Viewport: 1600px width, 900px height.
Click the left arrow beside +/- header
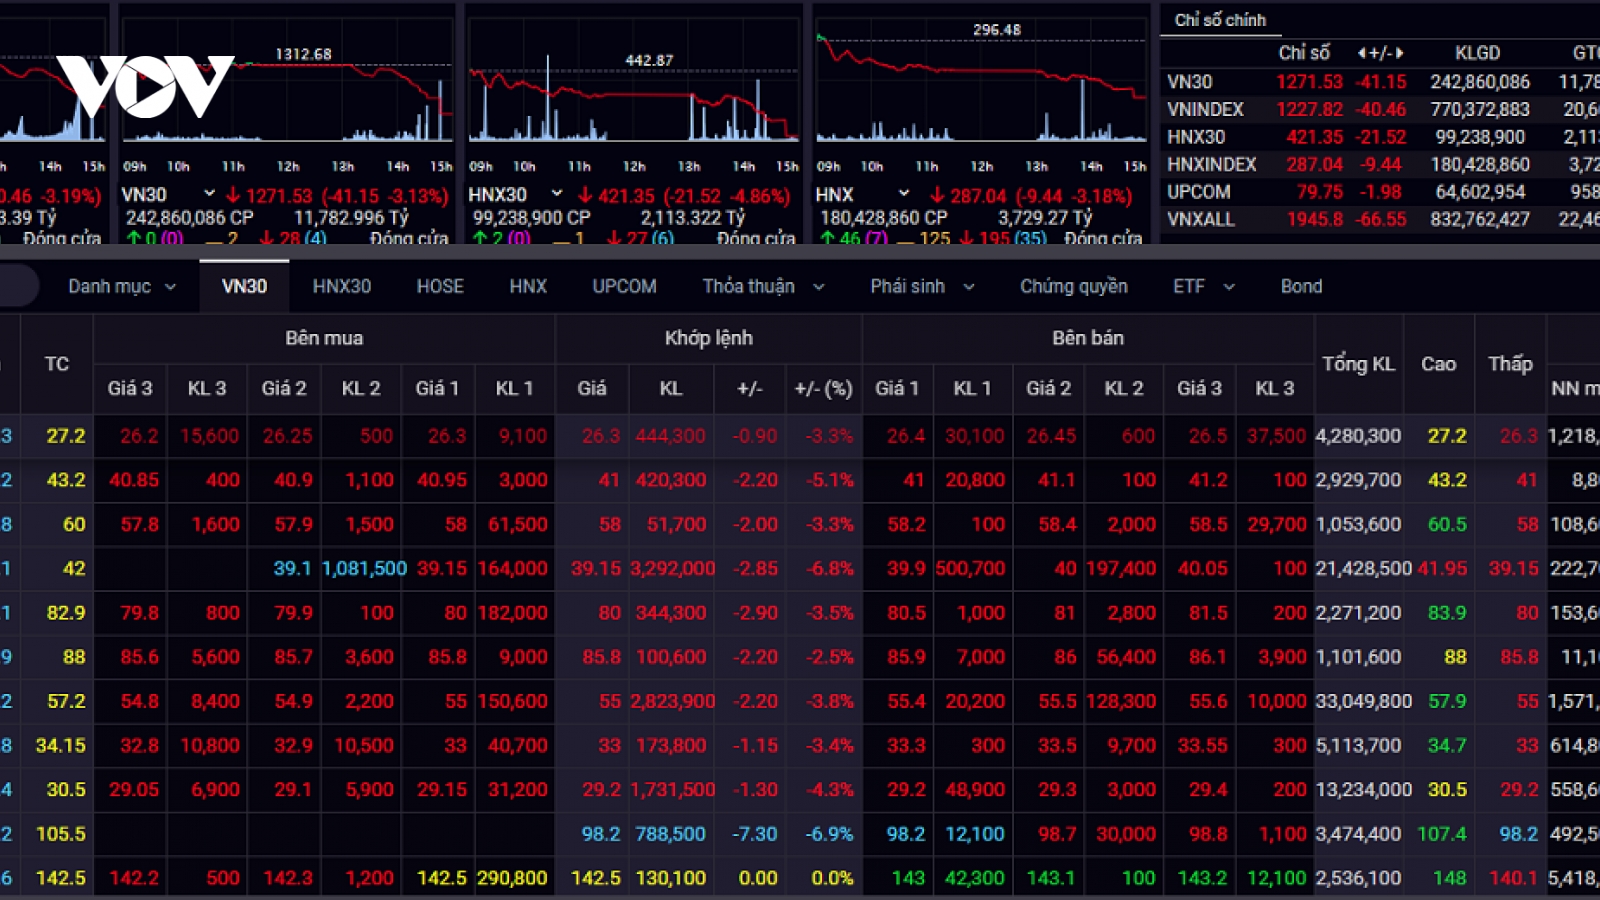[x=1362, y=53]
